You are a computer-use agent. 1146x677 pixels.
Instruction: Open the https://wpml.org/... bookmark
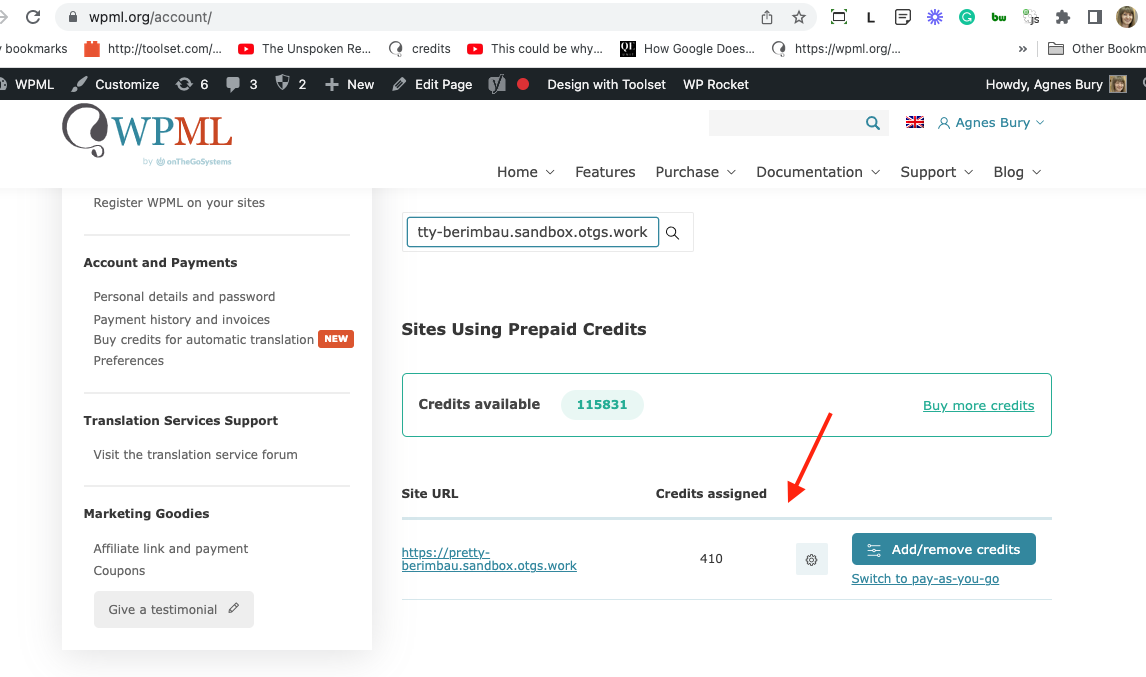click(x=836, y=49)
